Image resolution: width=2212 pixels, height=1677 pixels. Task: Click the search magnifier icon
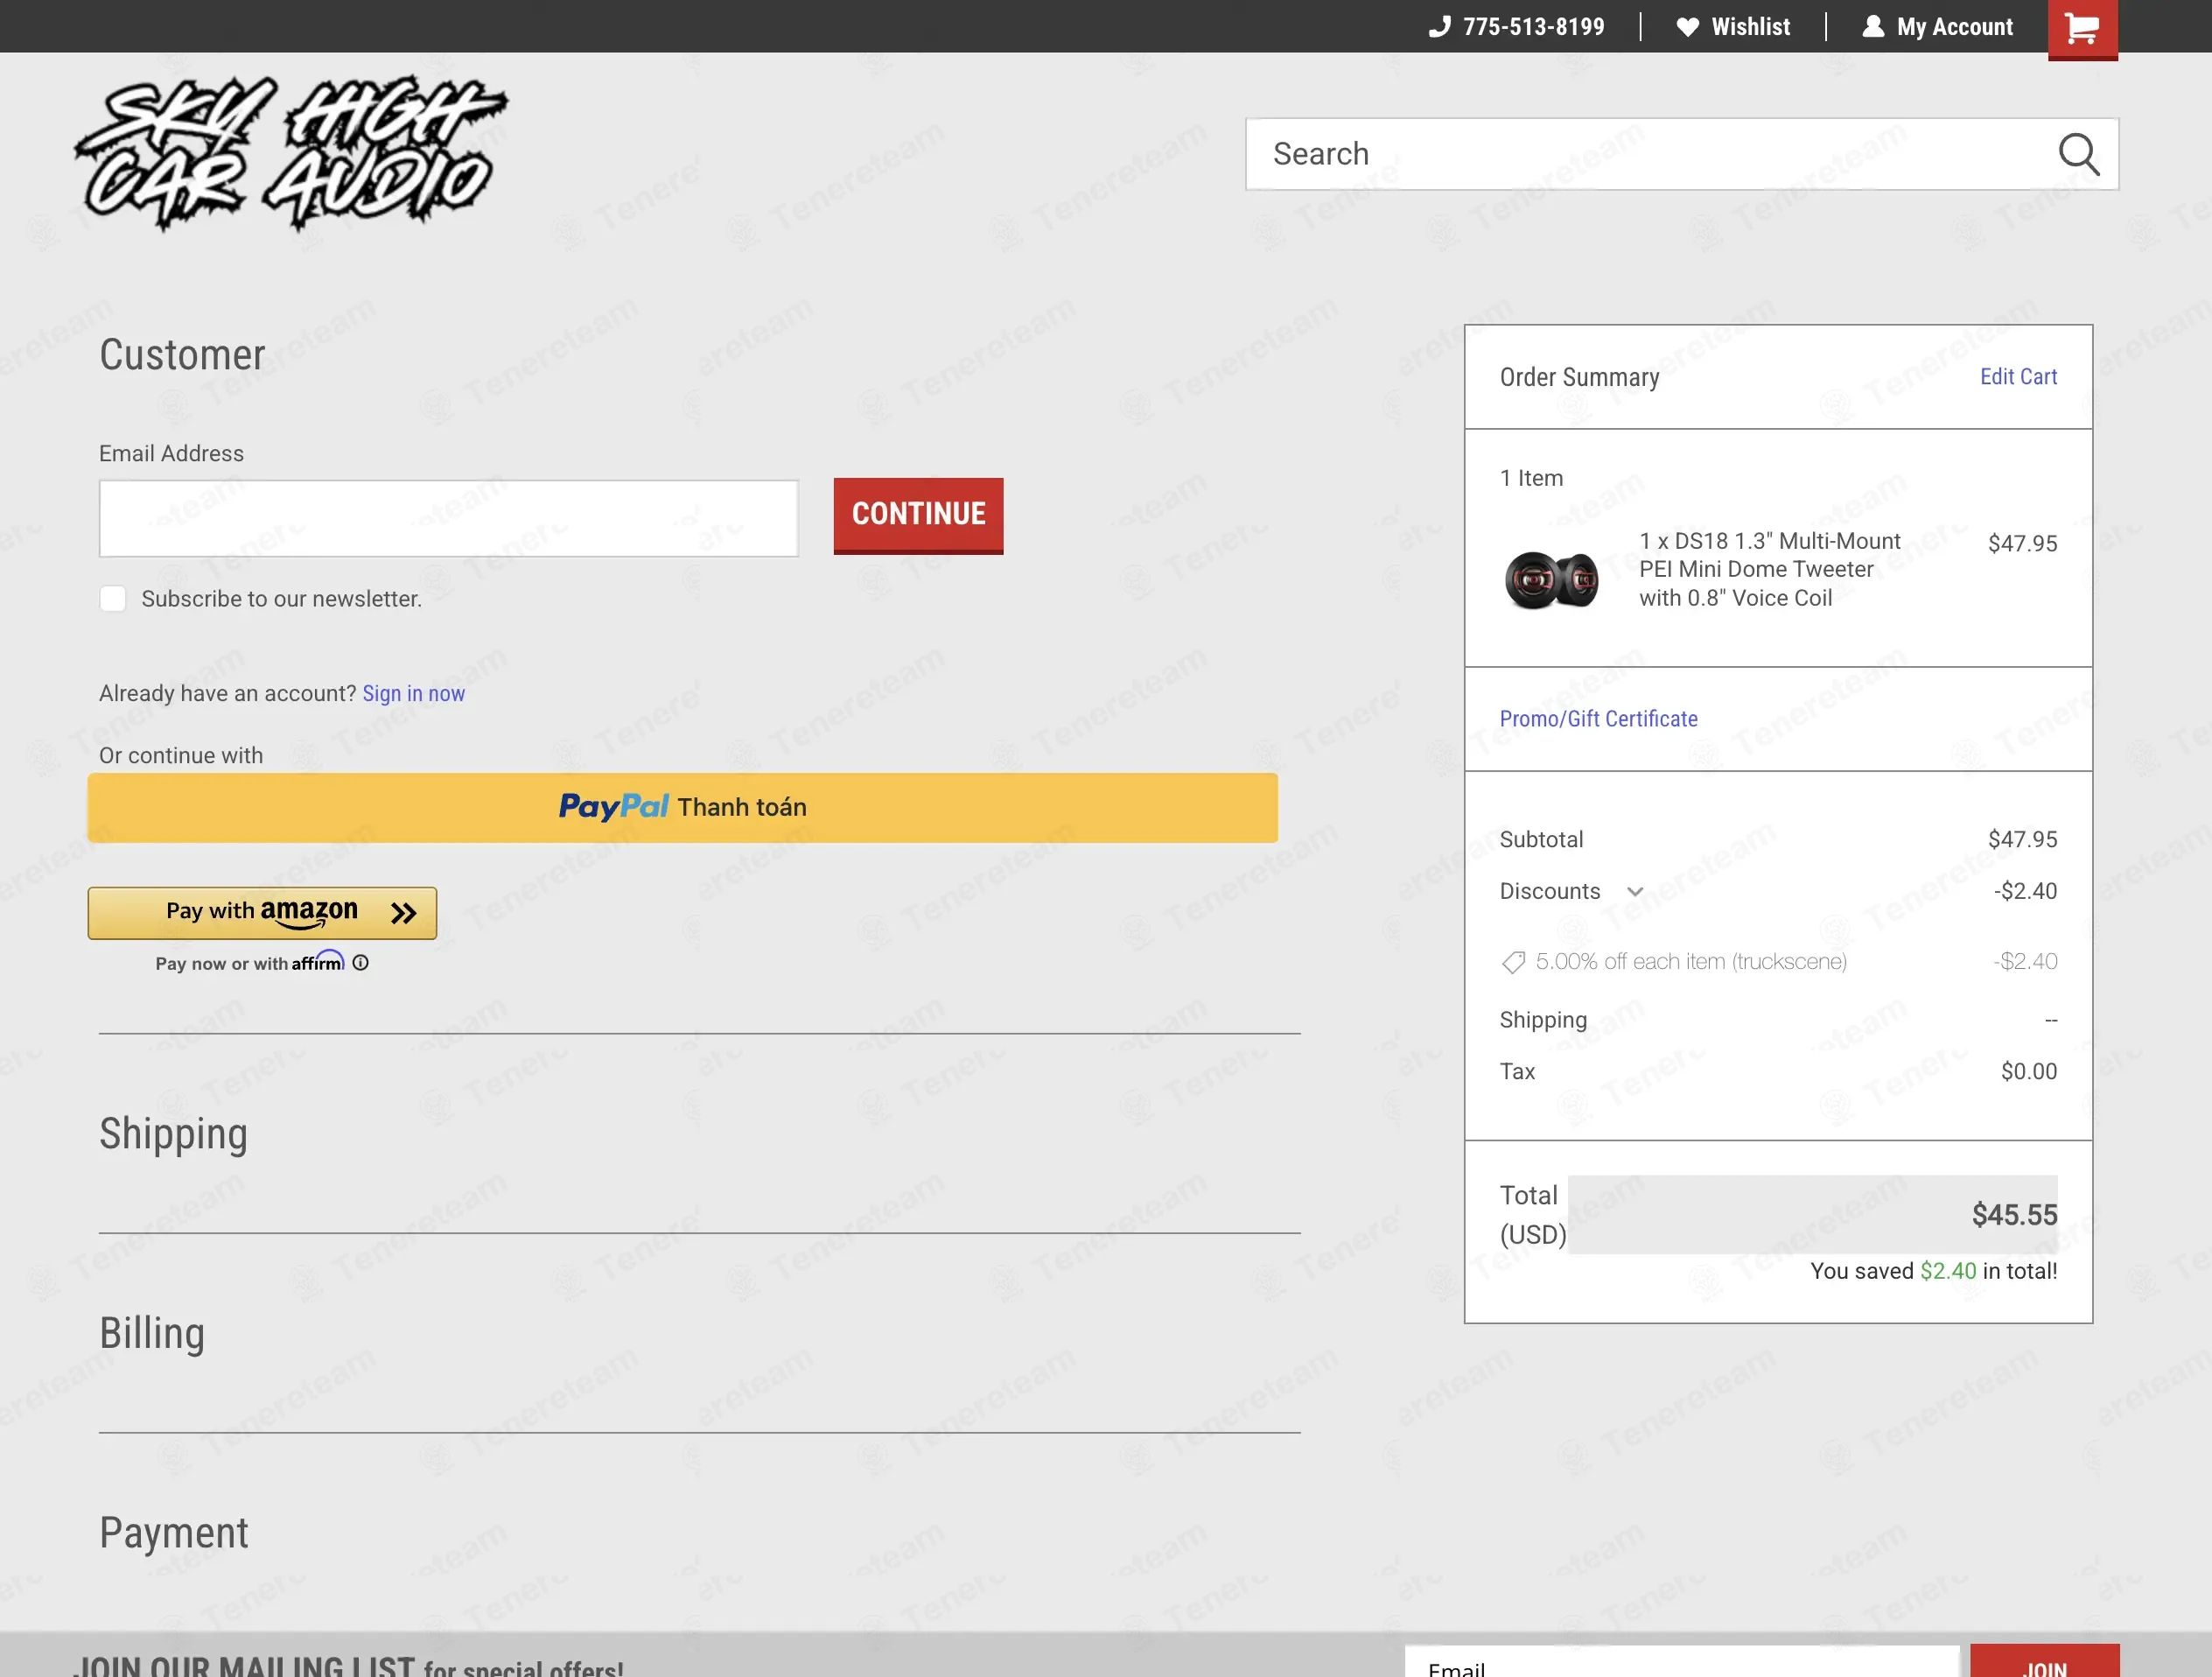click(x=2078, y=154)
